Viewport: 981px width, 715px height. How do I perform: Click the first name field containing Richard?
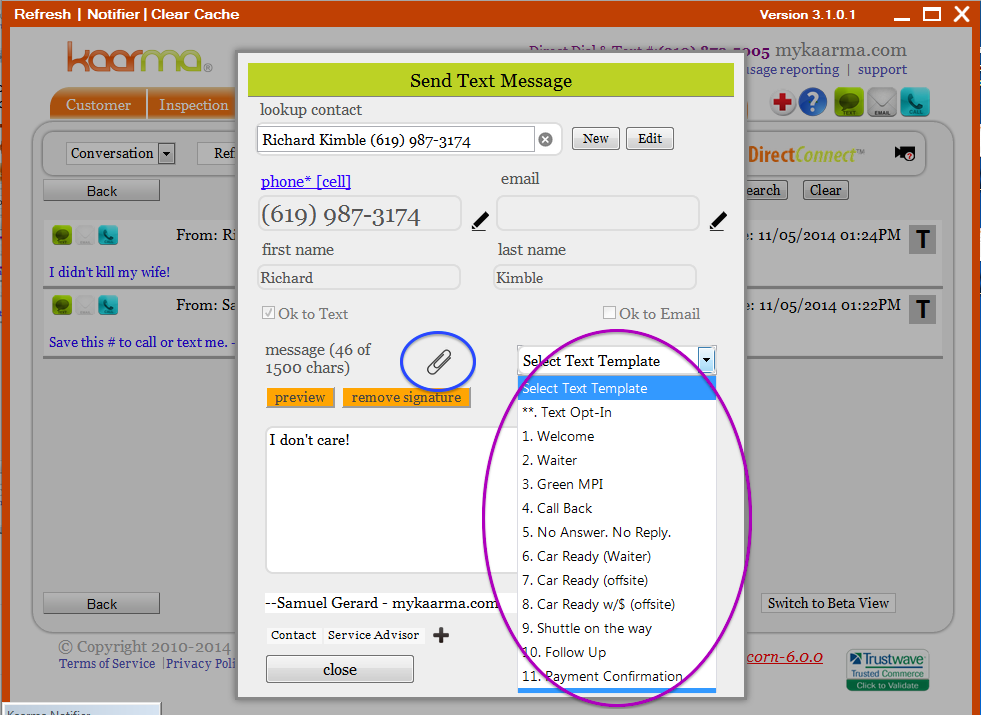pos(359,278)
